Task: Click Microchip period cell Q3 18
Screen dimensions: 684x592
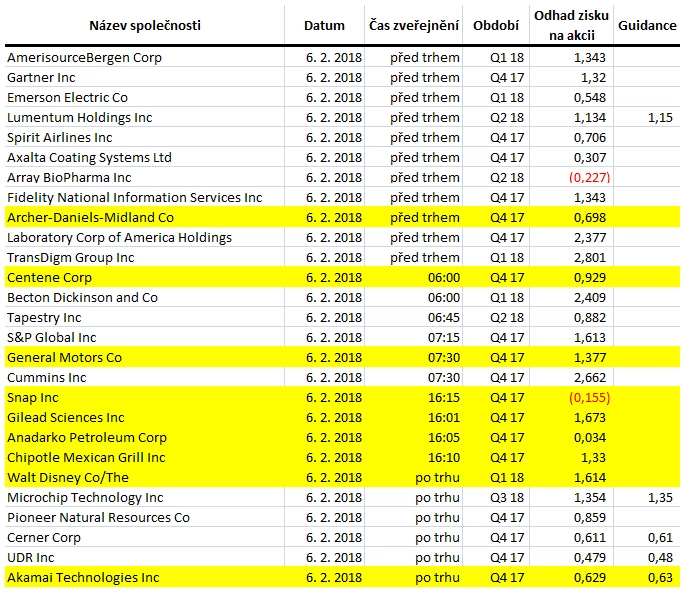Action: tap(507, 498)
